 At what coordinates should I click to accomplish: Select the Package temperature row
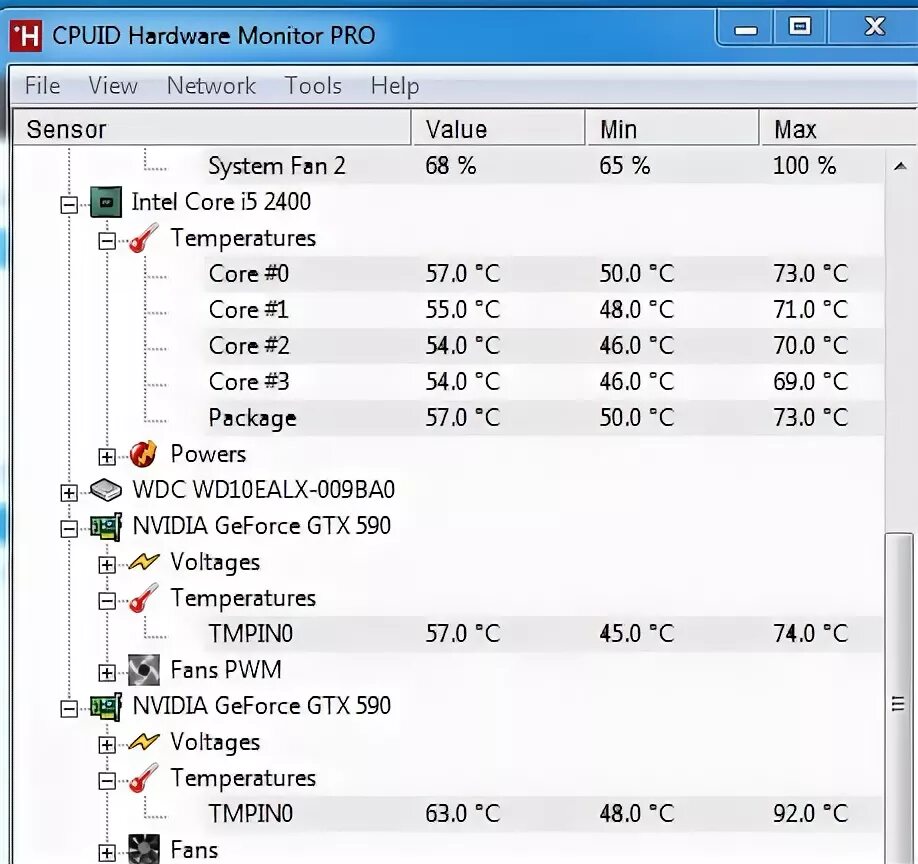click(x=544, y=418)
